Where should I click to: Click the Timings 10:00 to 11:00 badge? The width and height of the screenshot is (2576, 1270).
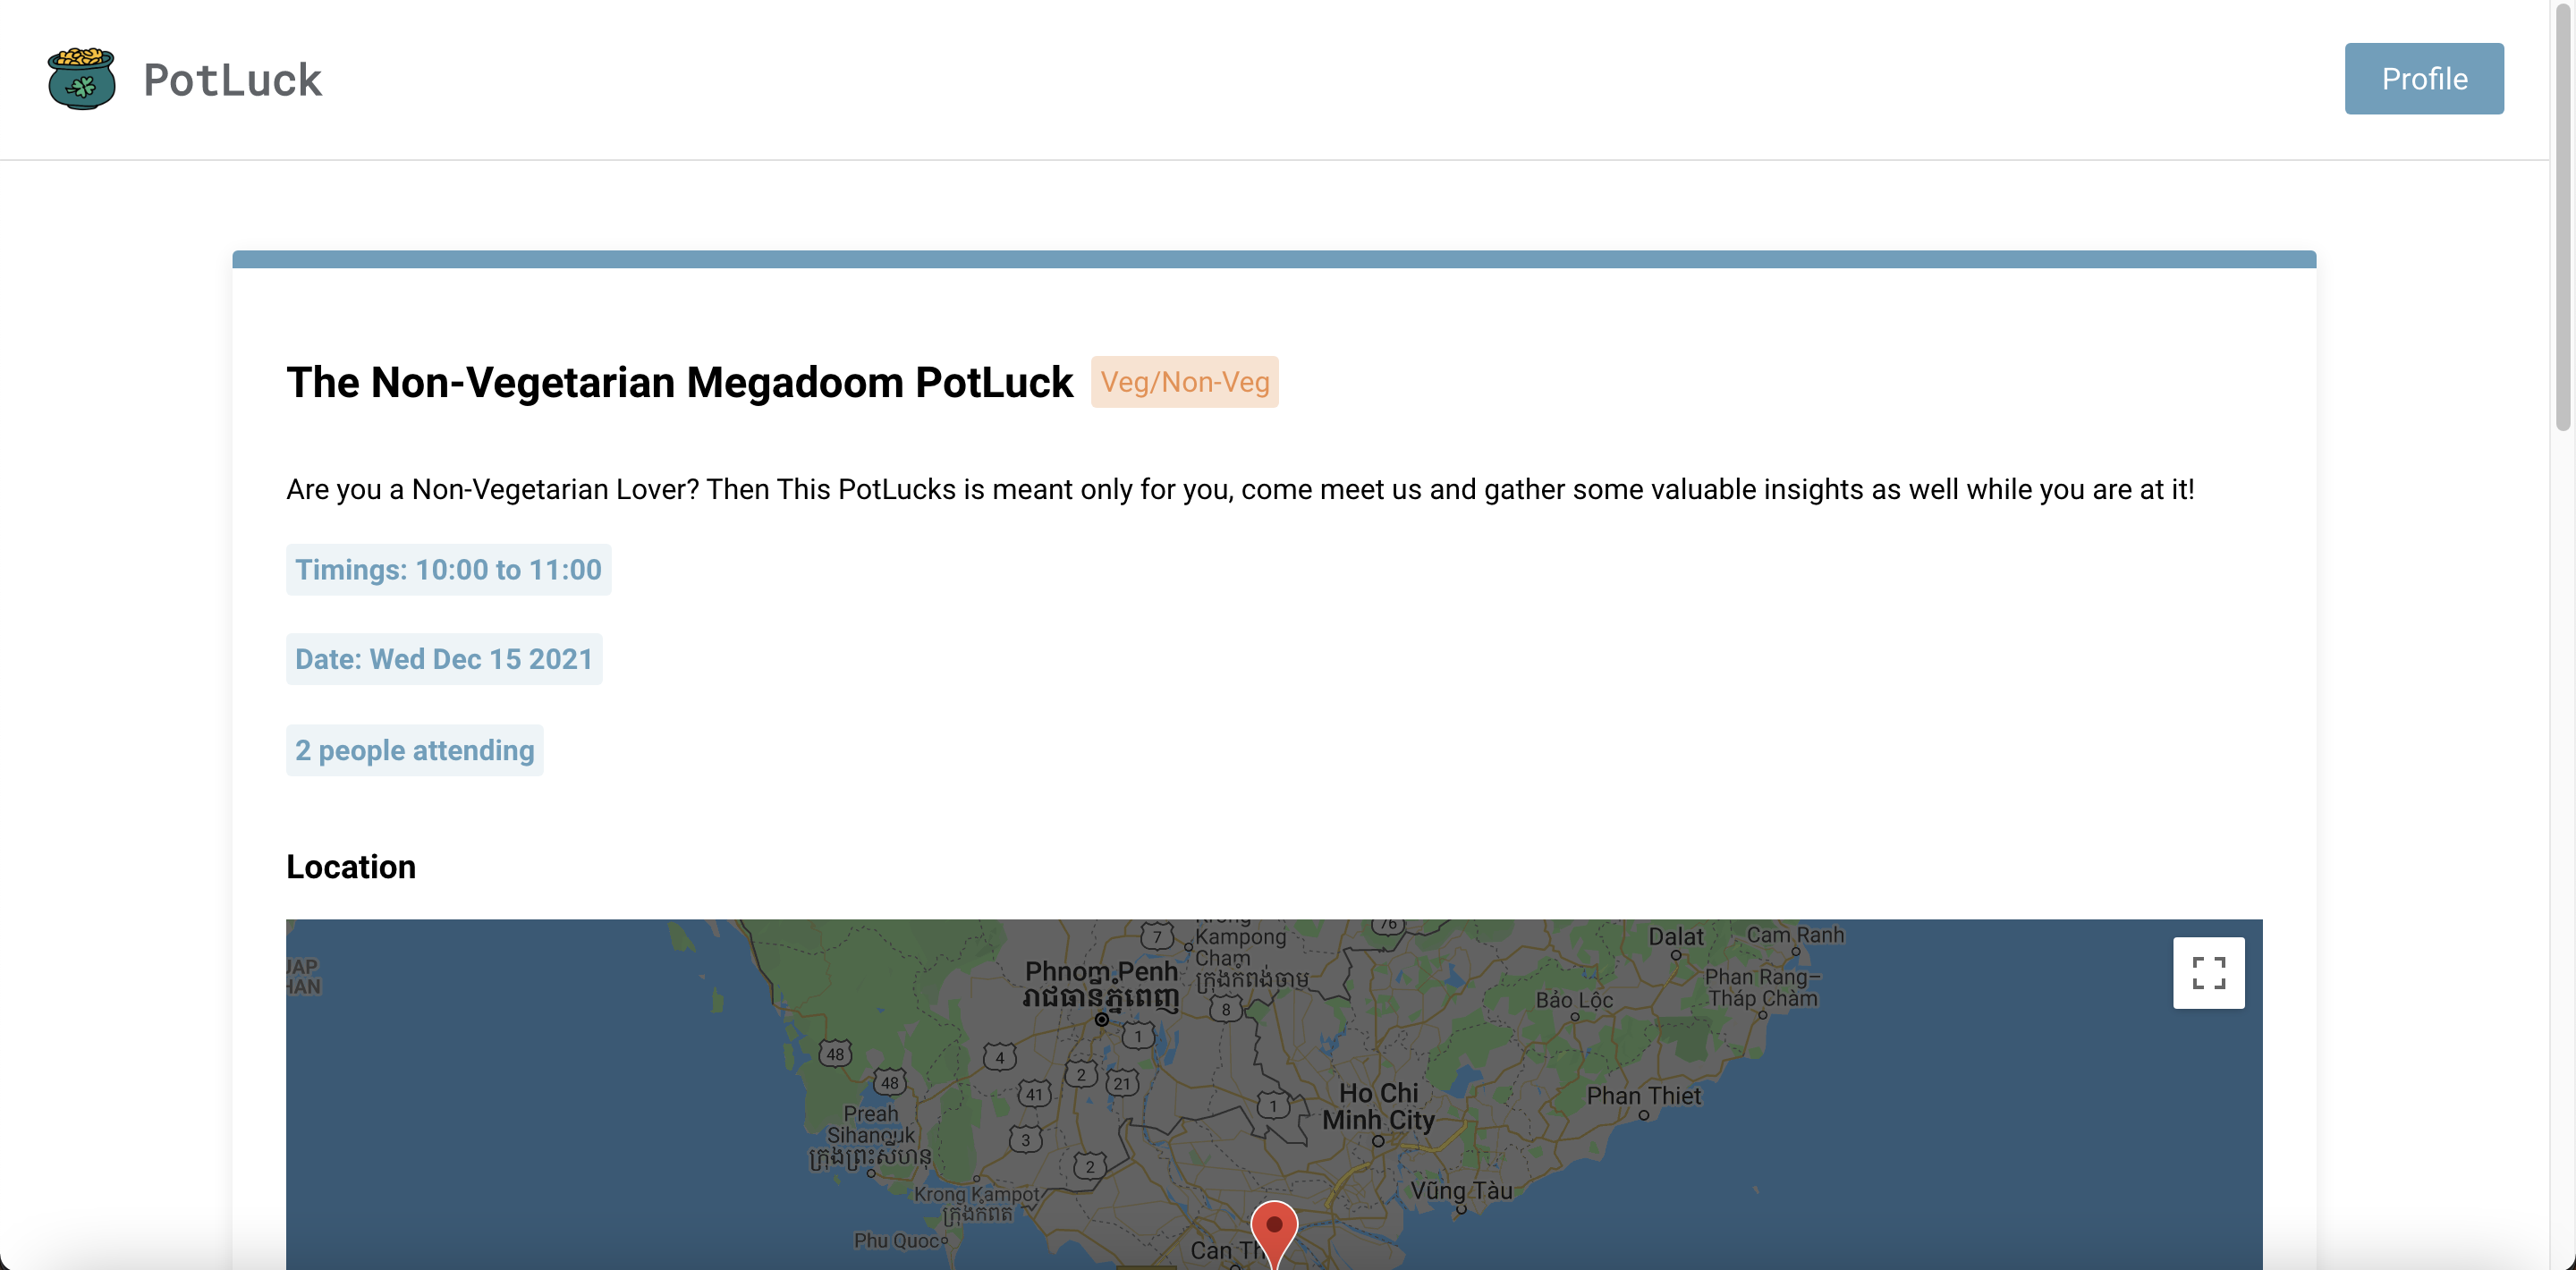[x=448, y=570]
